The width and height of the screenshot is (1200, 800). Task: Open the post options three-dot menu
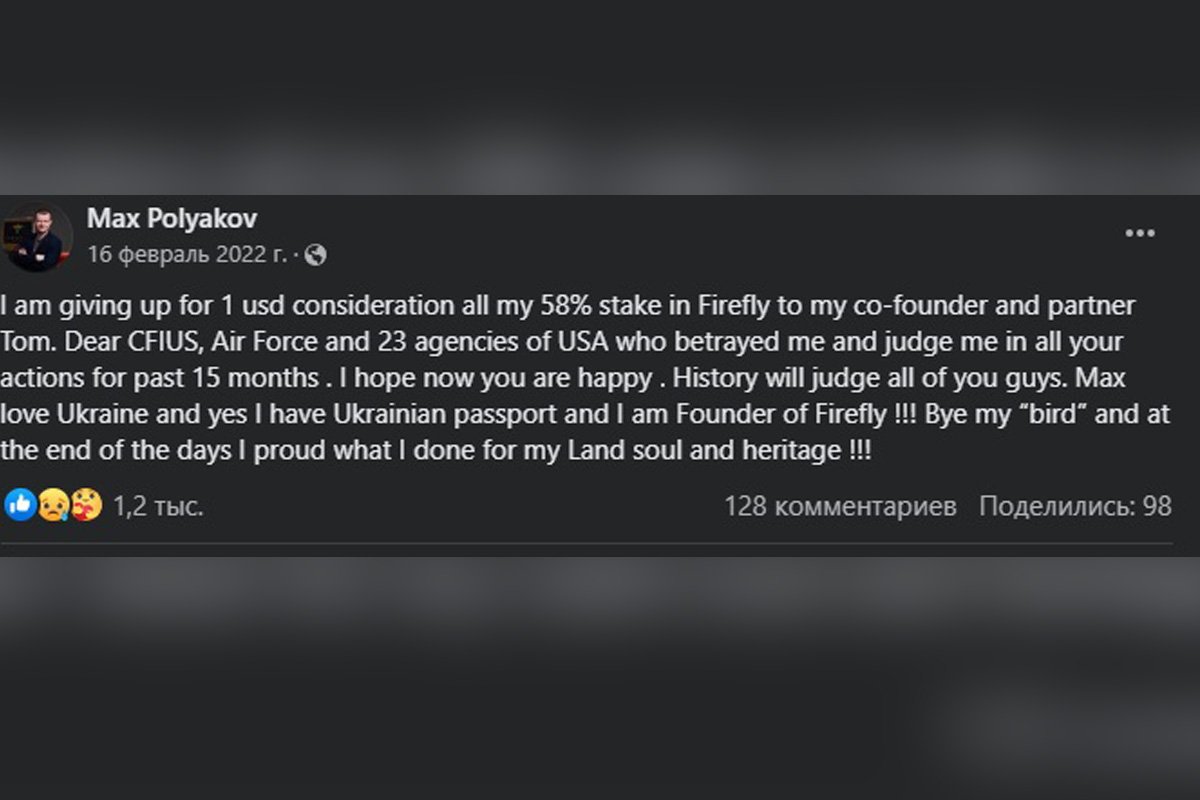pyautogui.click(x=1140, y=234)
